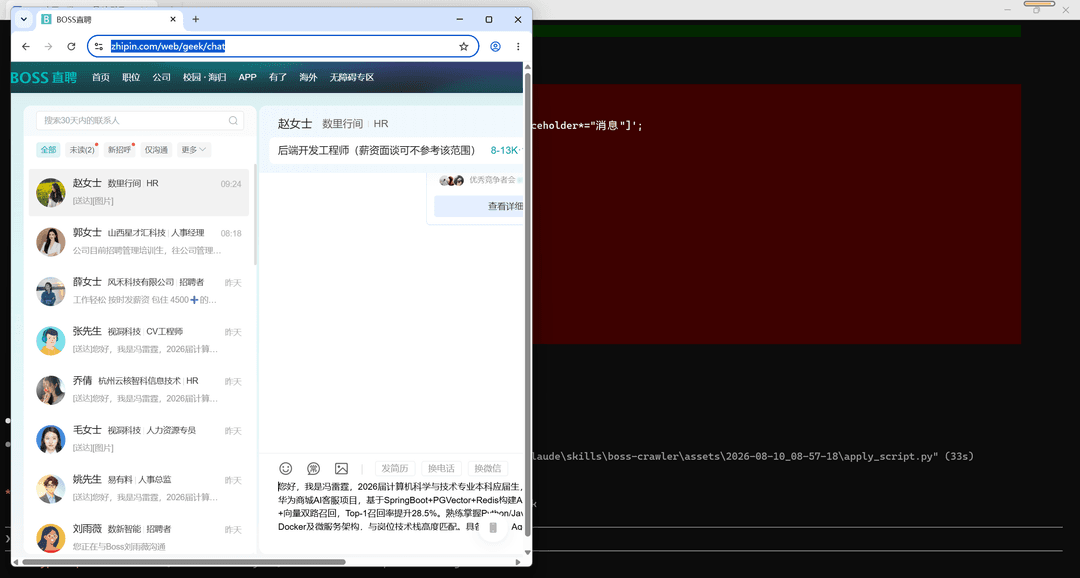Image resolution: width=1080 pixels, height=578 pixels.
Task: Select the 新招呼 filter tab
Action: [x=119, y=149]
